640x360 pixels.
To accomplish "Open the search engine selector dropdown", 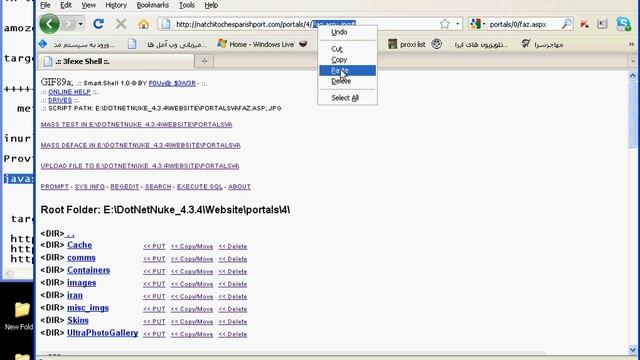I will click(477, 24).
